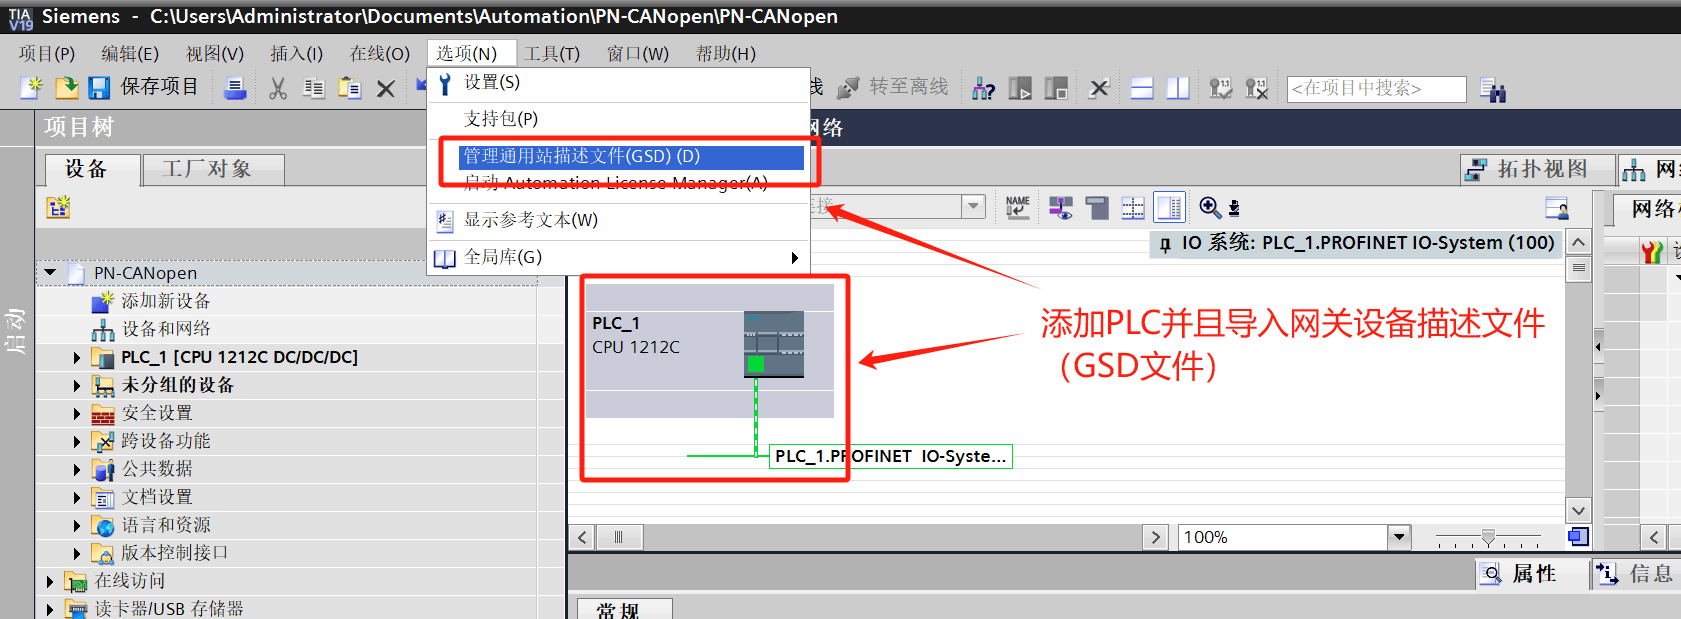Open the 项目(P) menu
1681x619 pixels.
coord(47,54)
